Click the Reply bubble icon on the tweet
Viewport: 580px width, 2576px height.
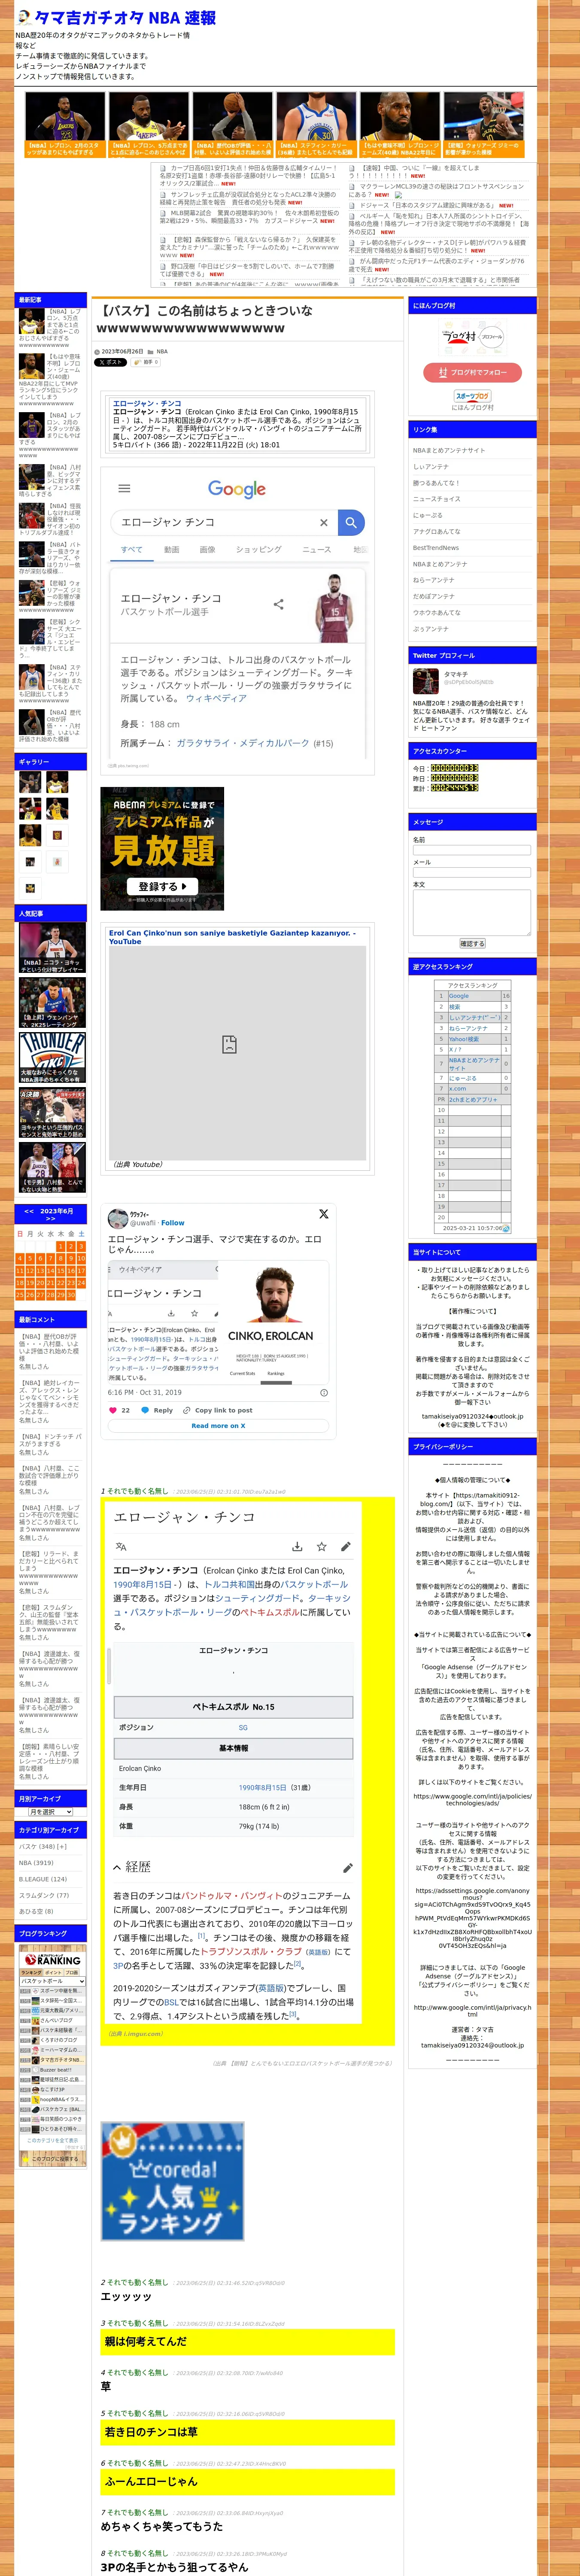145,1410
